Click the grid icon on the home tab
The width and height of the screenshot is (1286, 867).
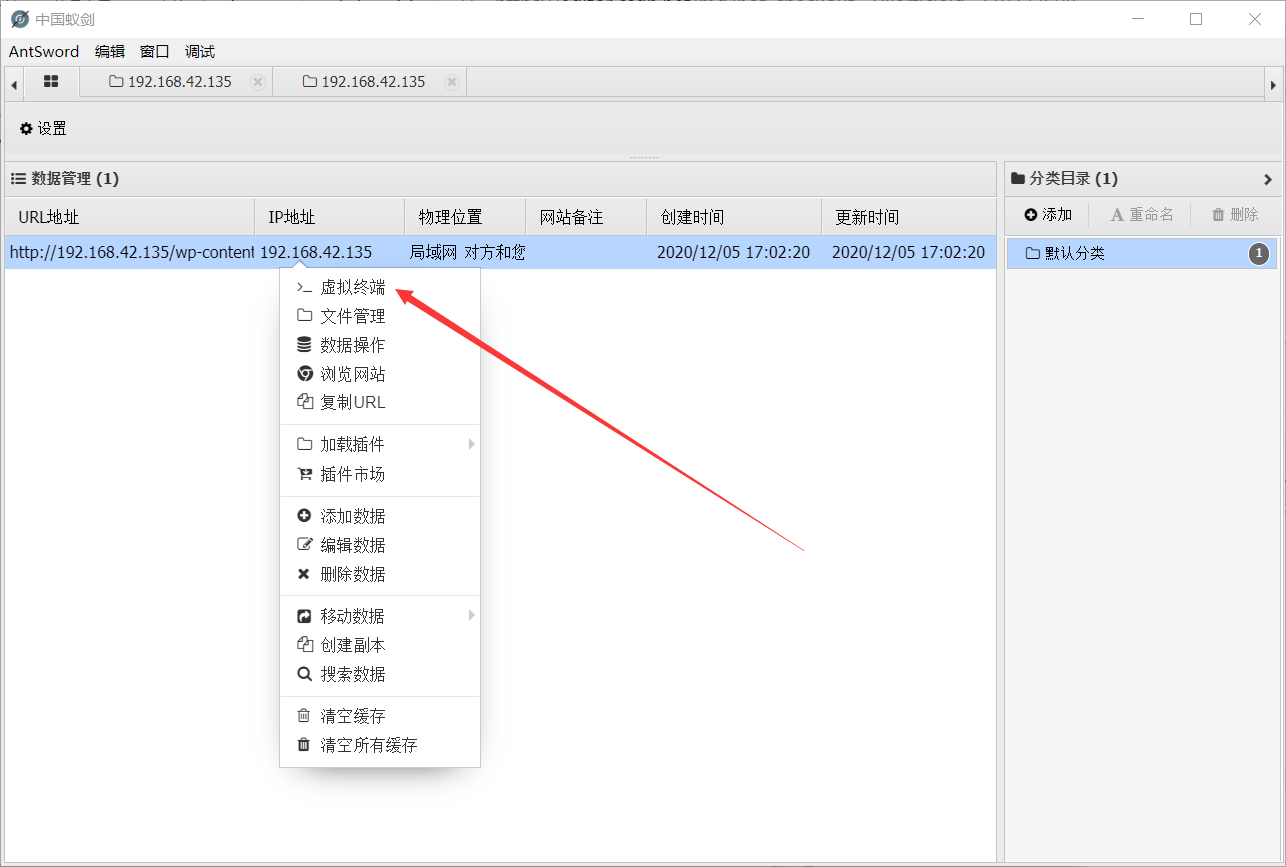point(50,81)
